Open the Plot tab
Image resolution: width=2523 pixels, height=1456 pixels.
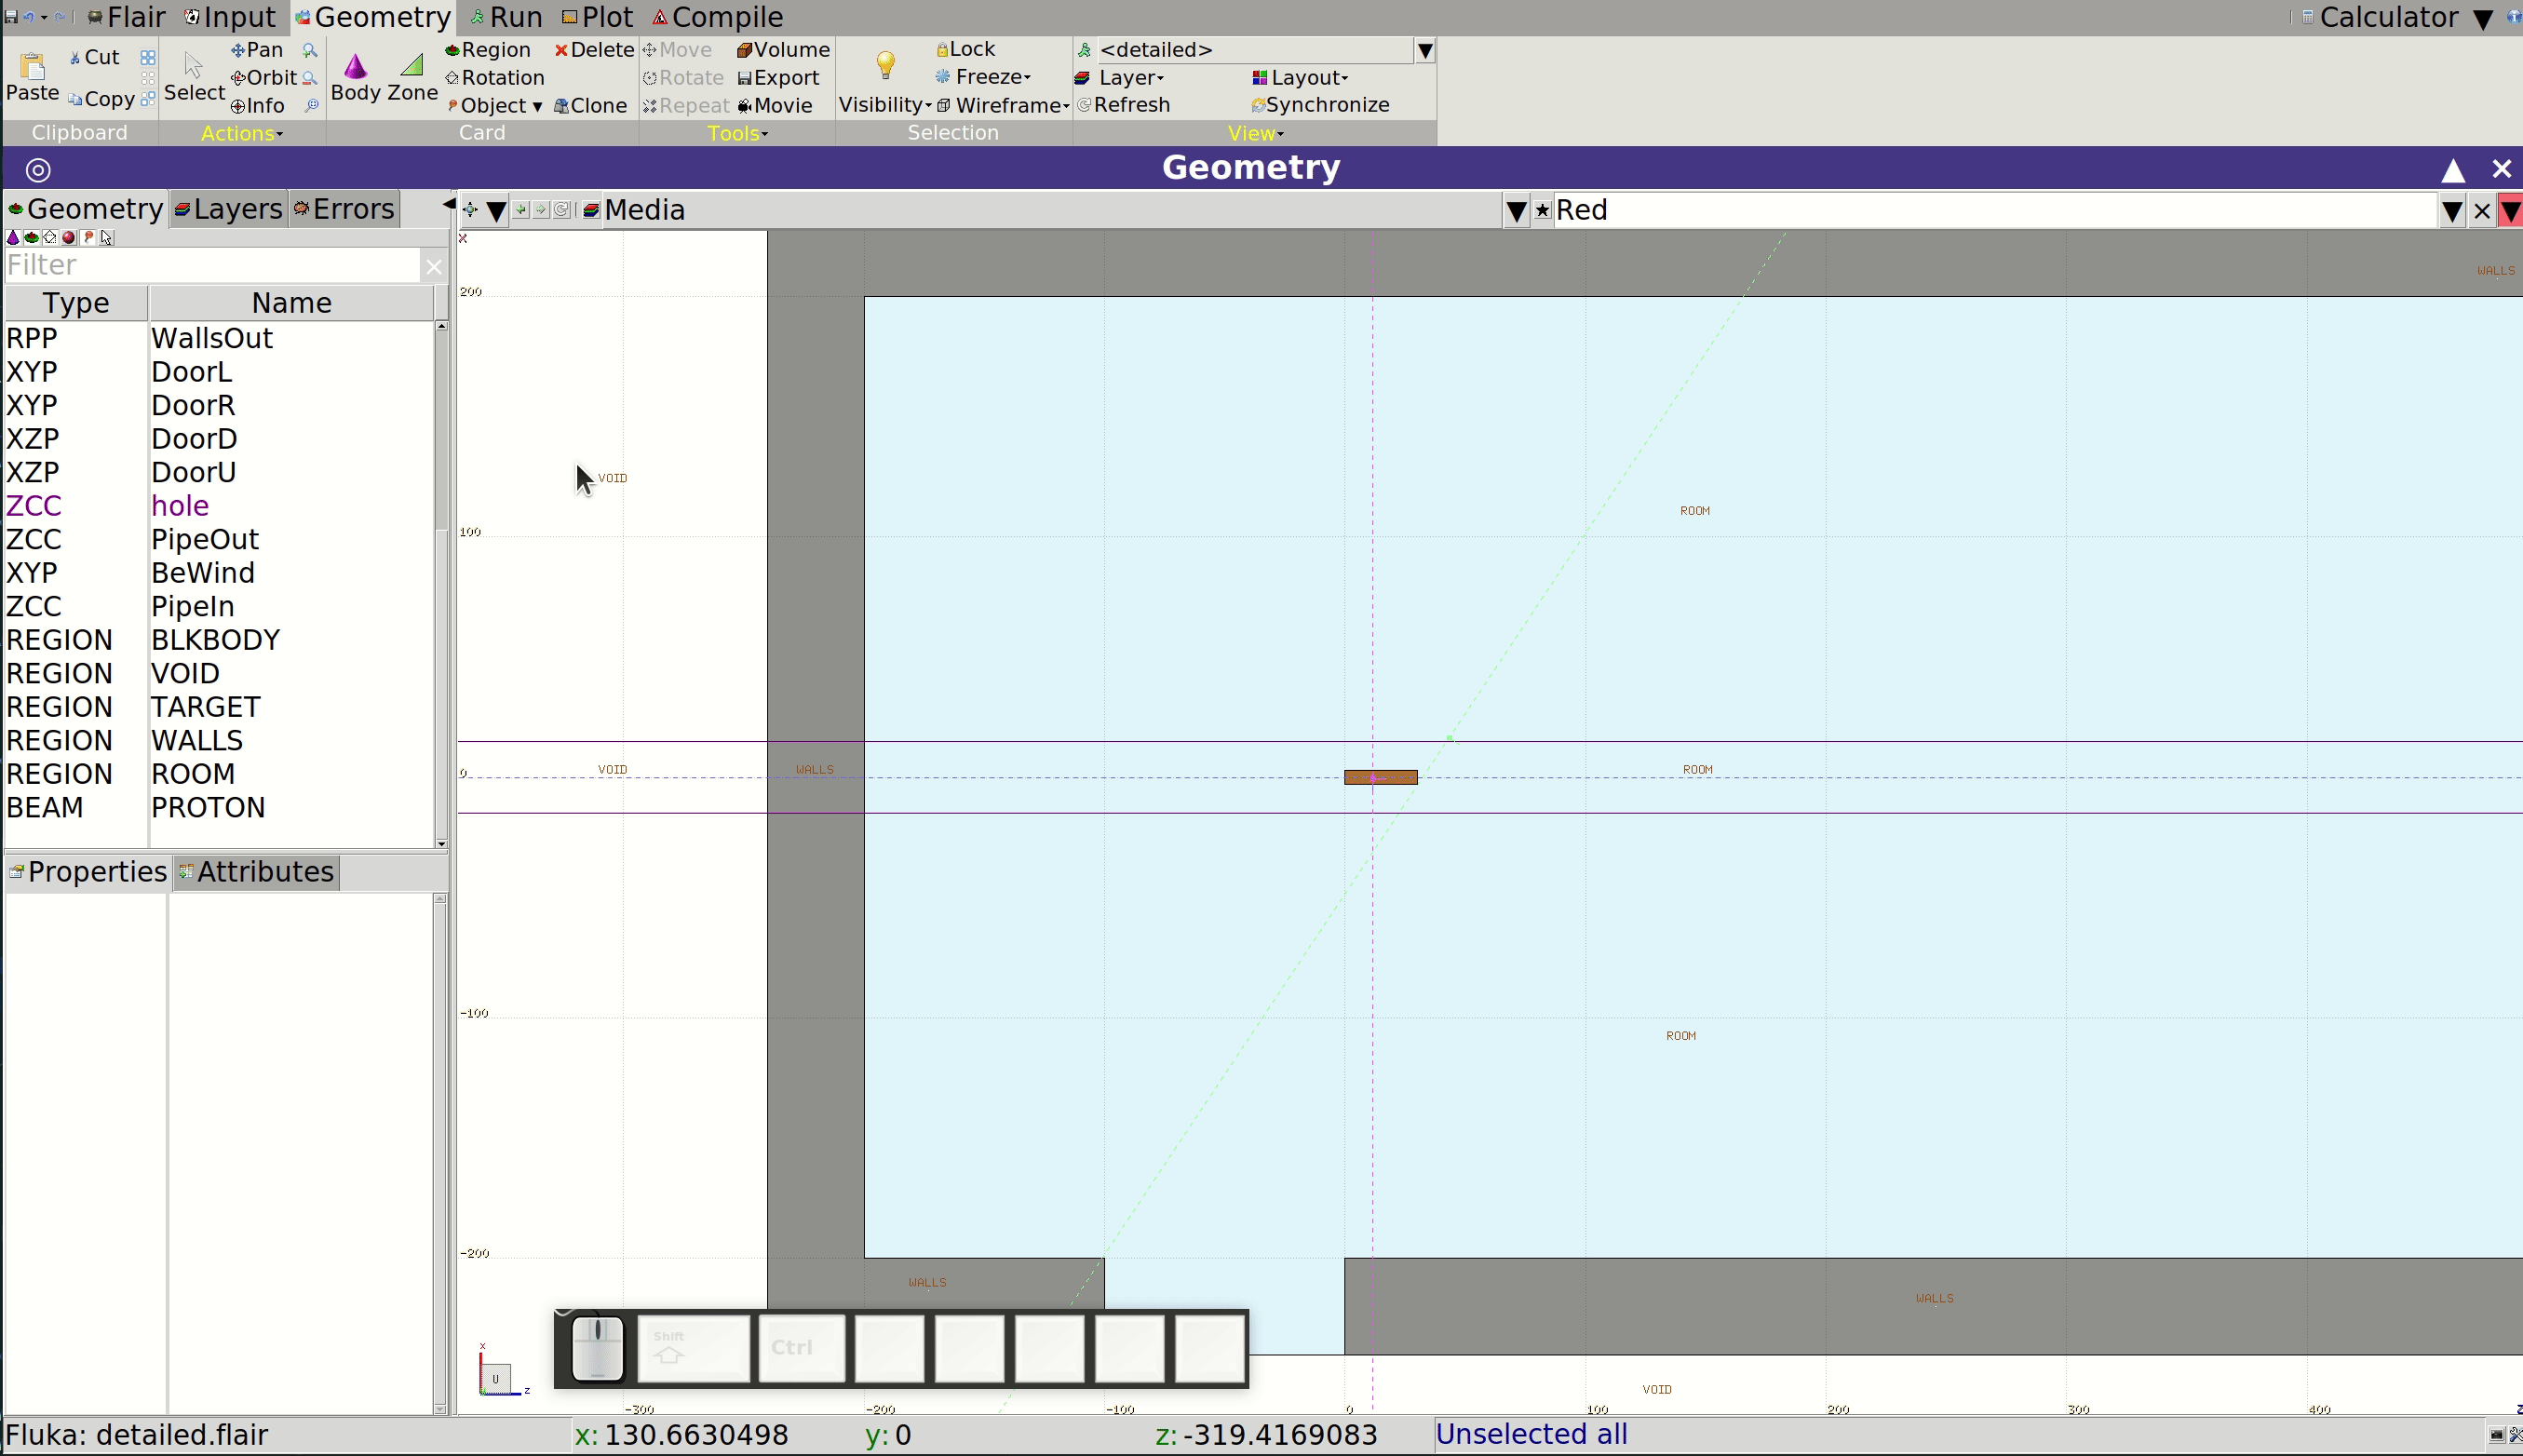coord(598,17)
